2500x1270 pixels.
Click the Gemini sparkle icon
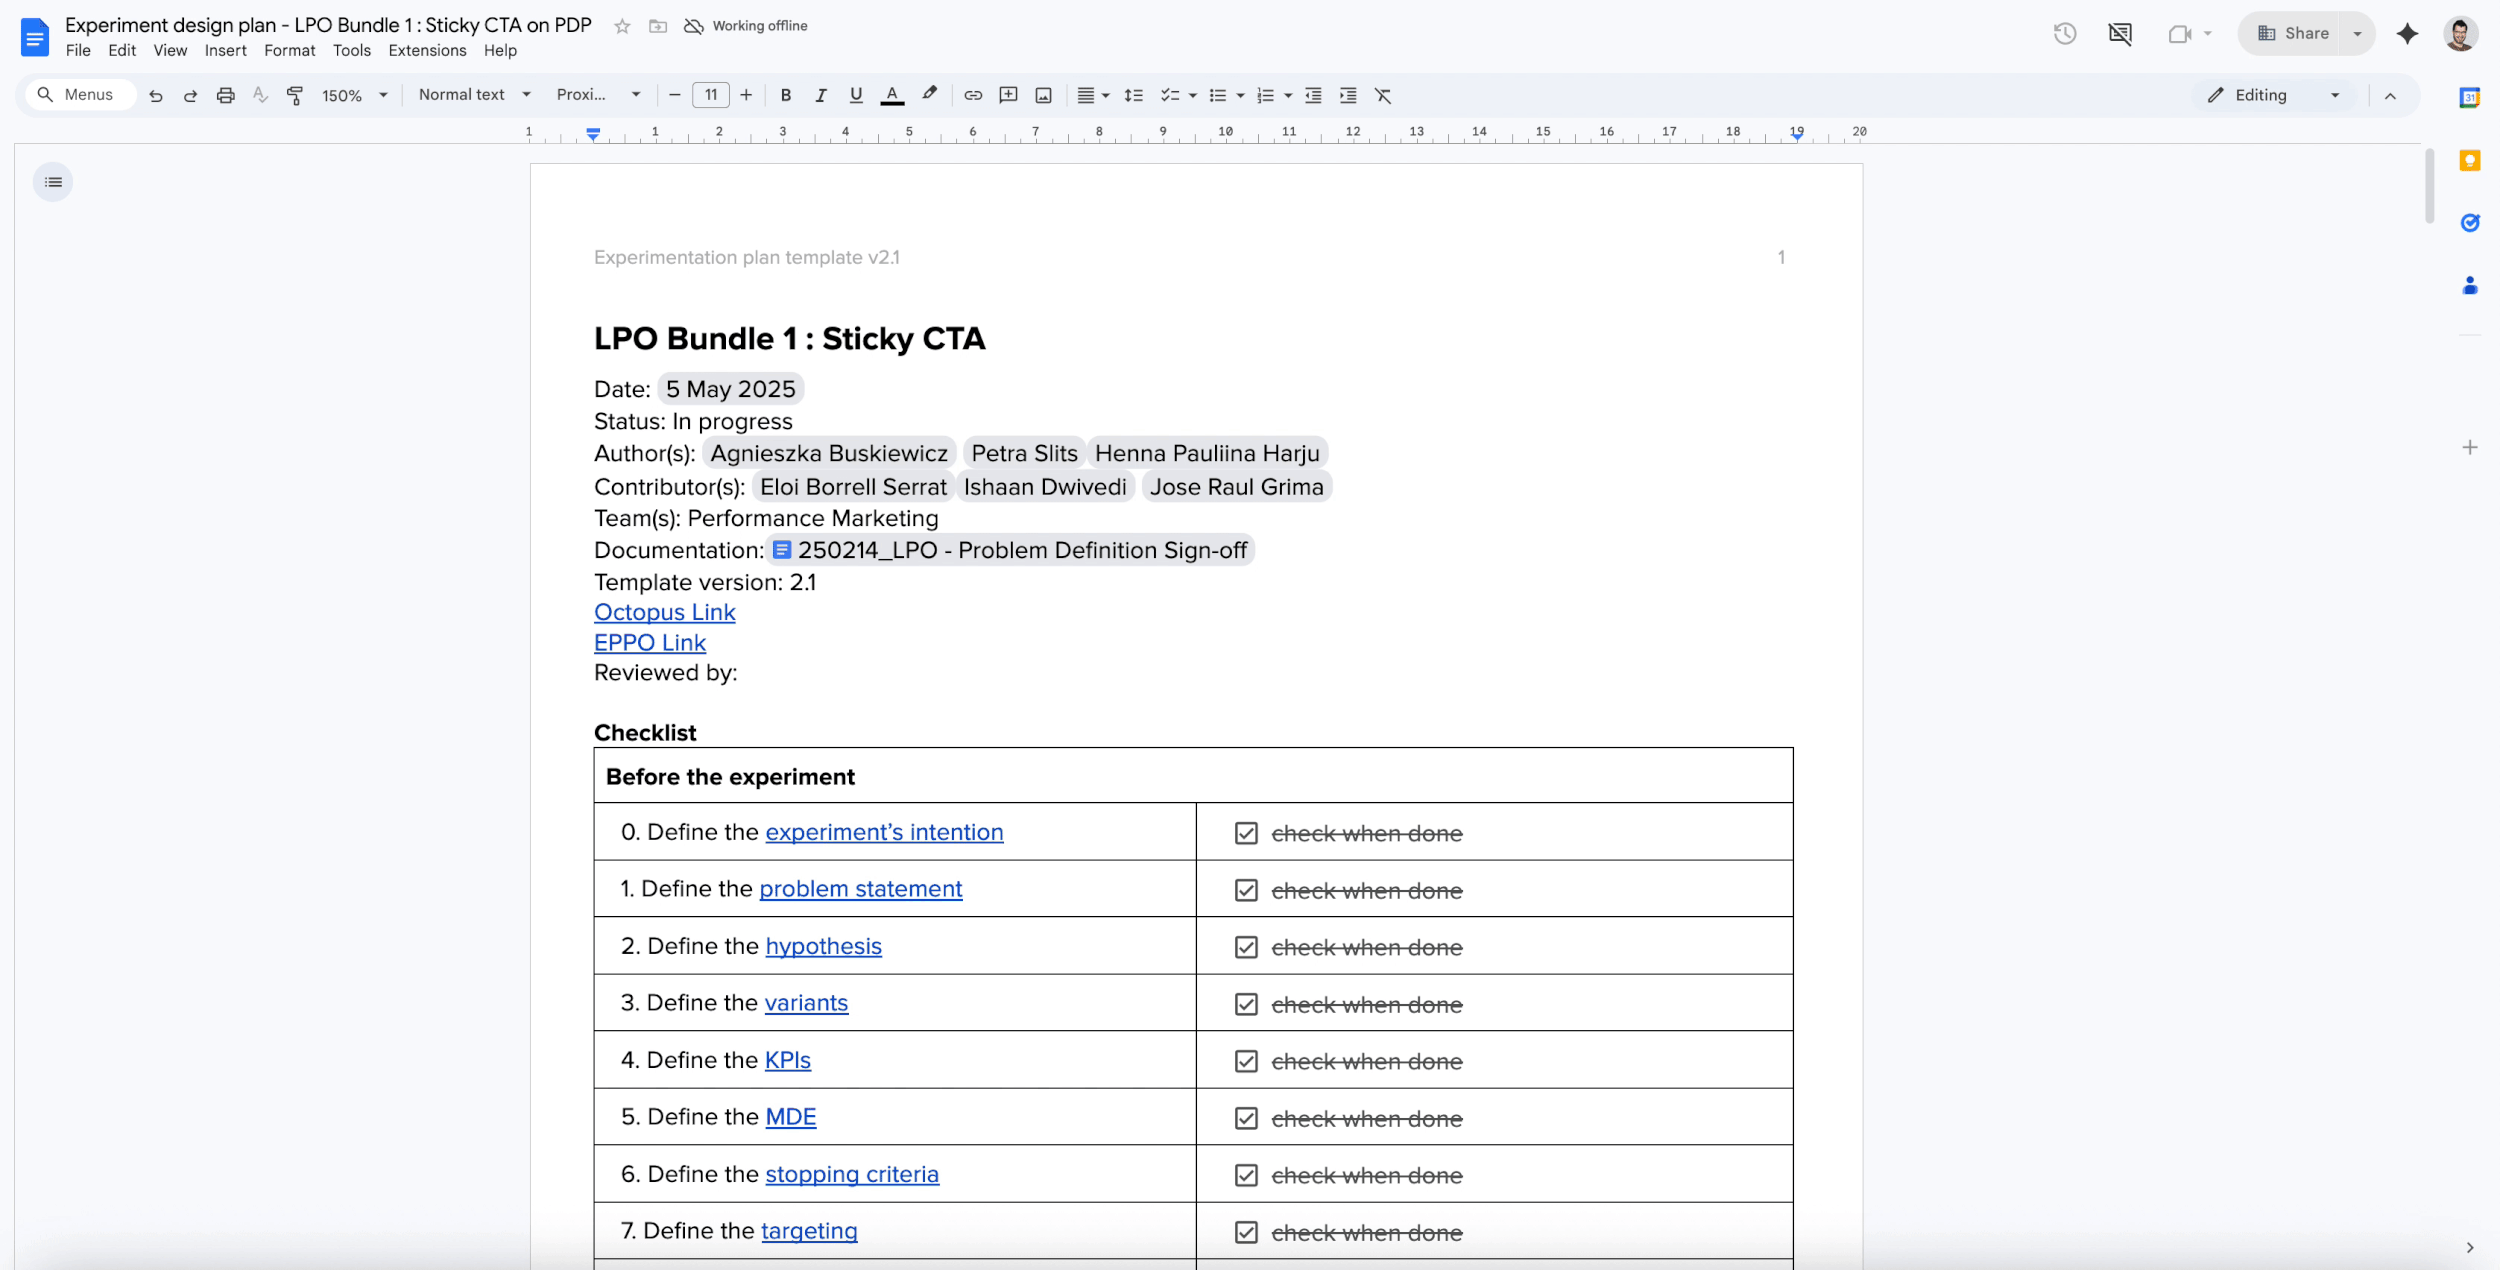[x=2407, y=33]
